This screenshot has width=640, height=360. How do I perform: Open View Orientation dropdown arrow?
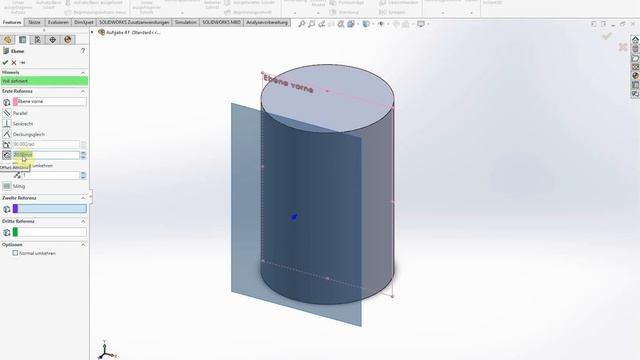358,24
